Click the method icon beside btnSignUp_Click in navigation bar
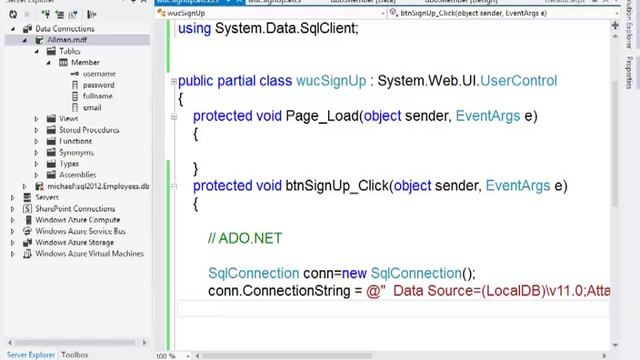The height and width of the screenshot is (360, 640). 393,13
